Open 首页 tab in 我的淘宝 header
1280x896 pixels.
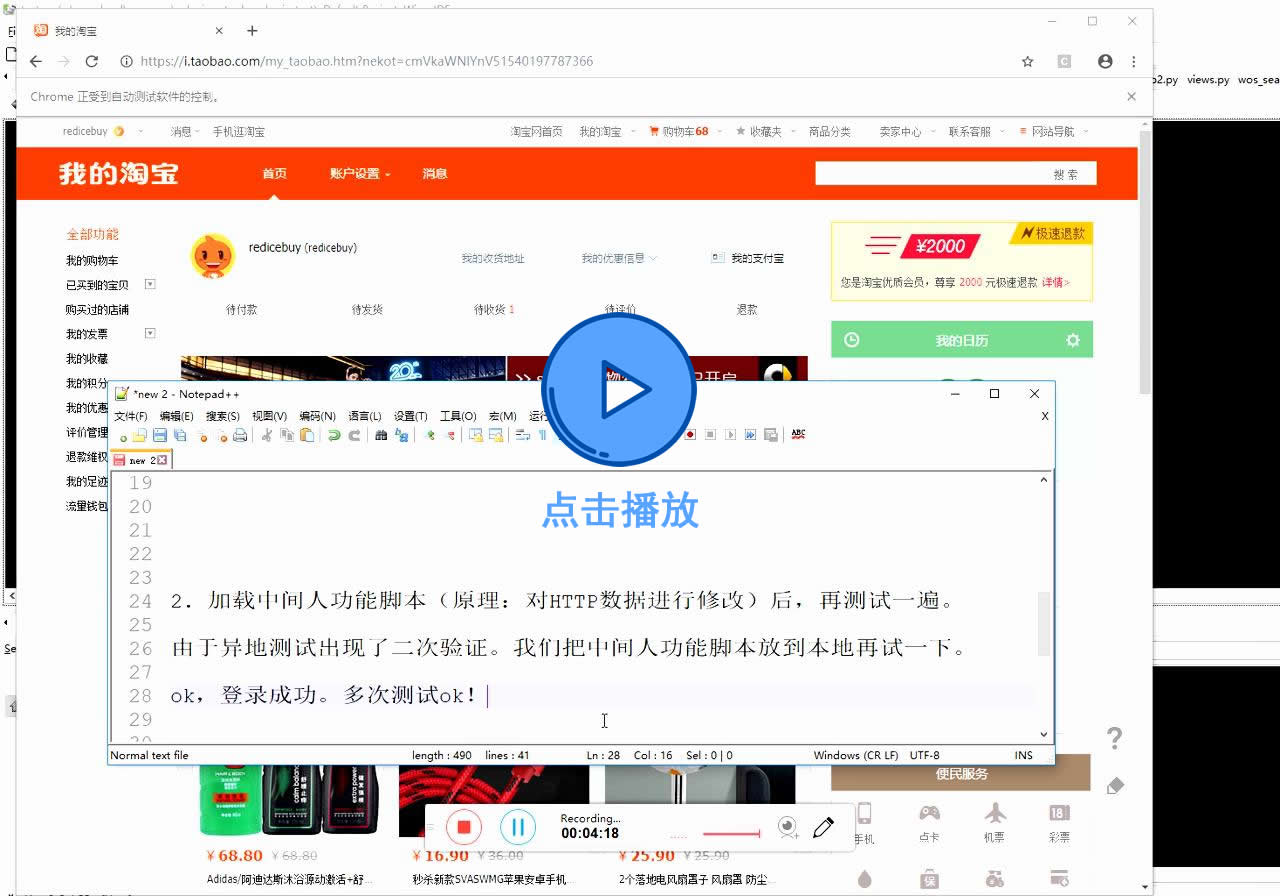pos(274,173)
